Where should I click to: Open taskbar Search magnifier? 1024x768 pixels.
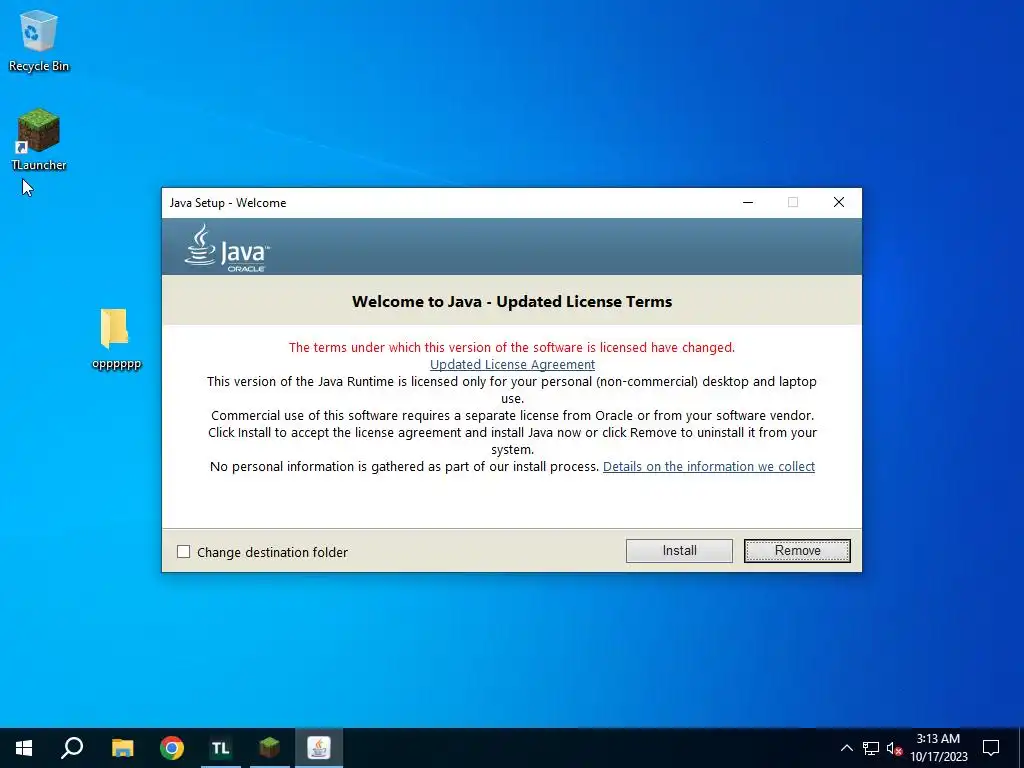coord(72,748)
